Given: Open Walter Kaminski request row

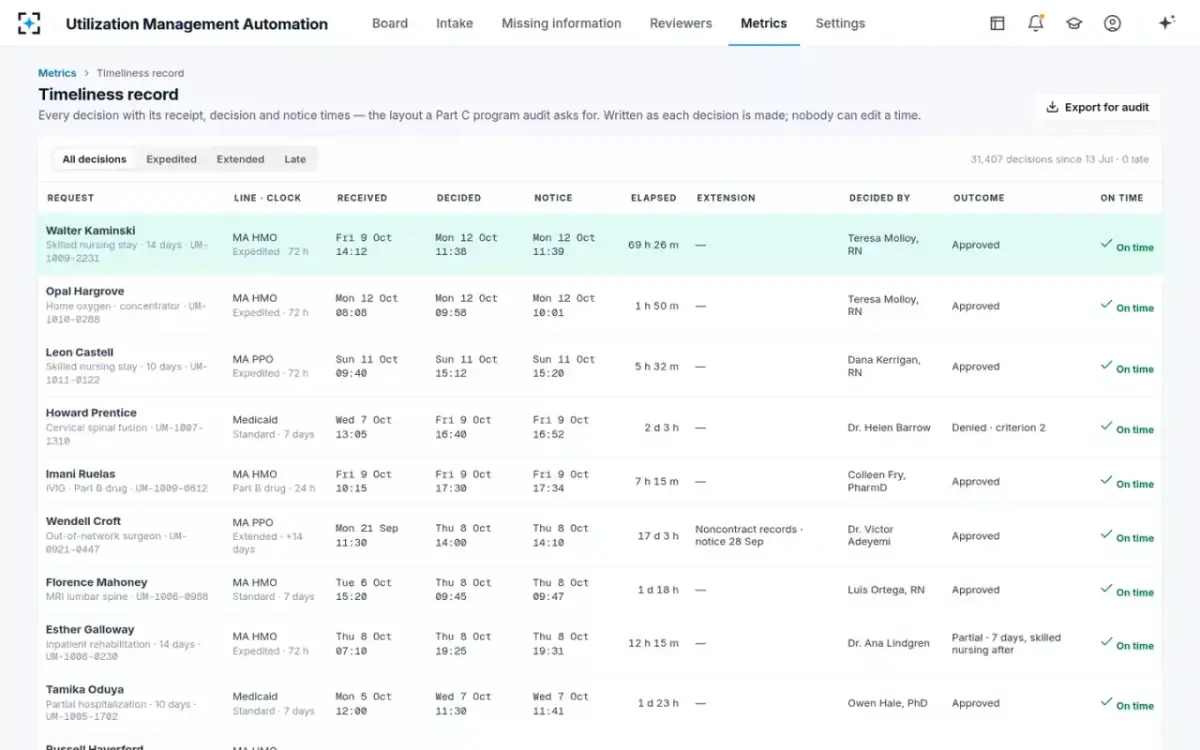Looking at the screenshot, I should 600,245.
